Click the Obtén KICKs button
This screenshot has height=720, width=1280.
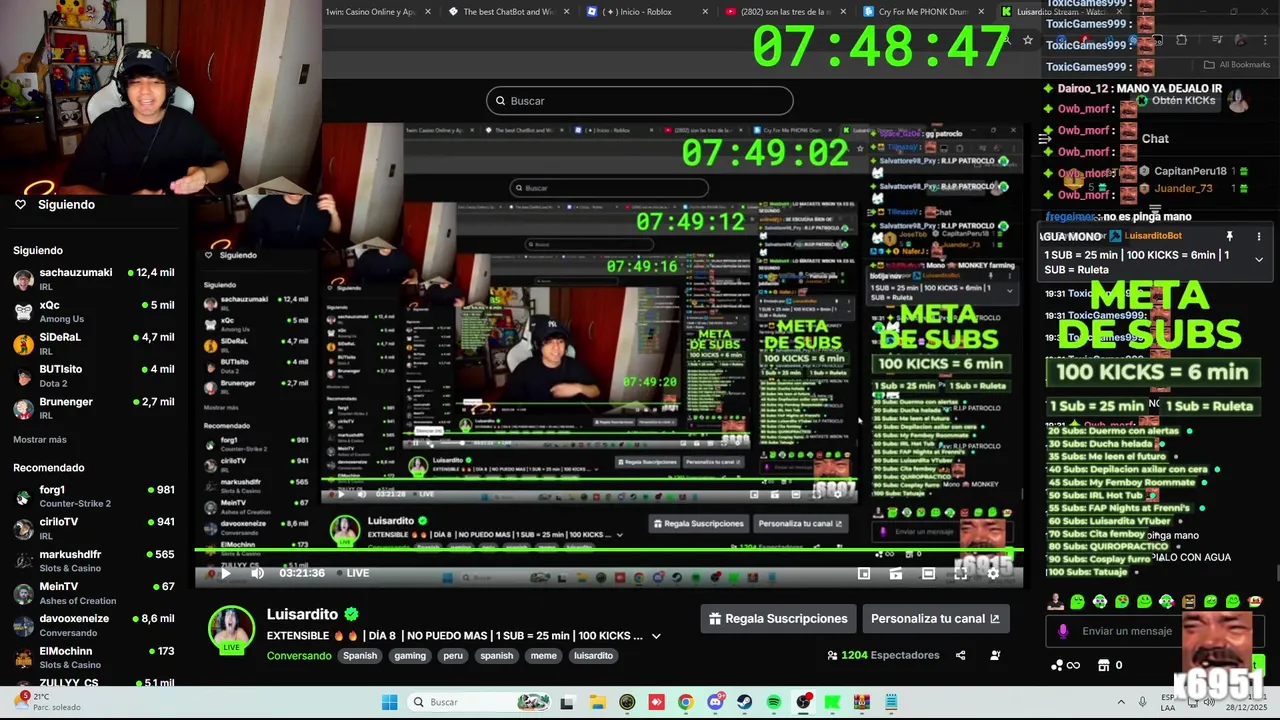(1177, 101)
